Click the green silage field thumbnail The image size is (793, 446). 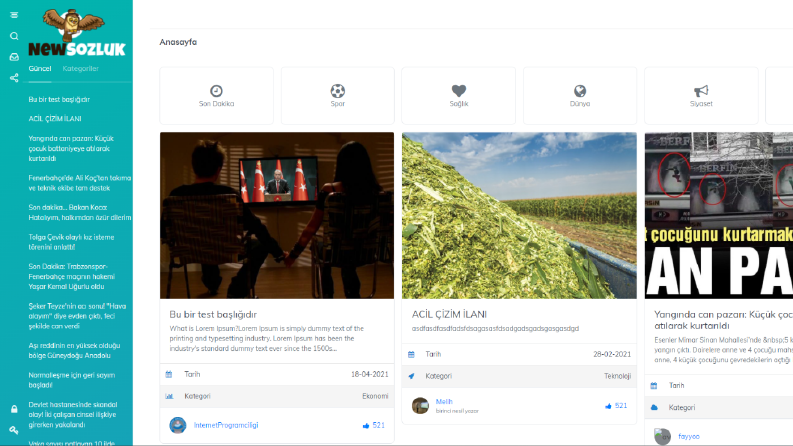pos(519,215)
